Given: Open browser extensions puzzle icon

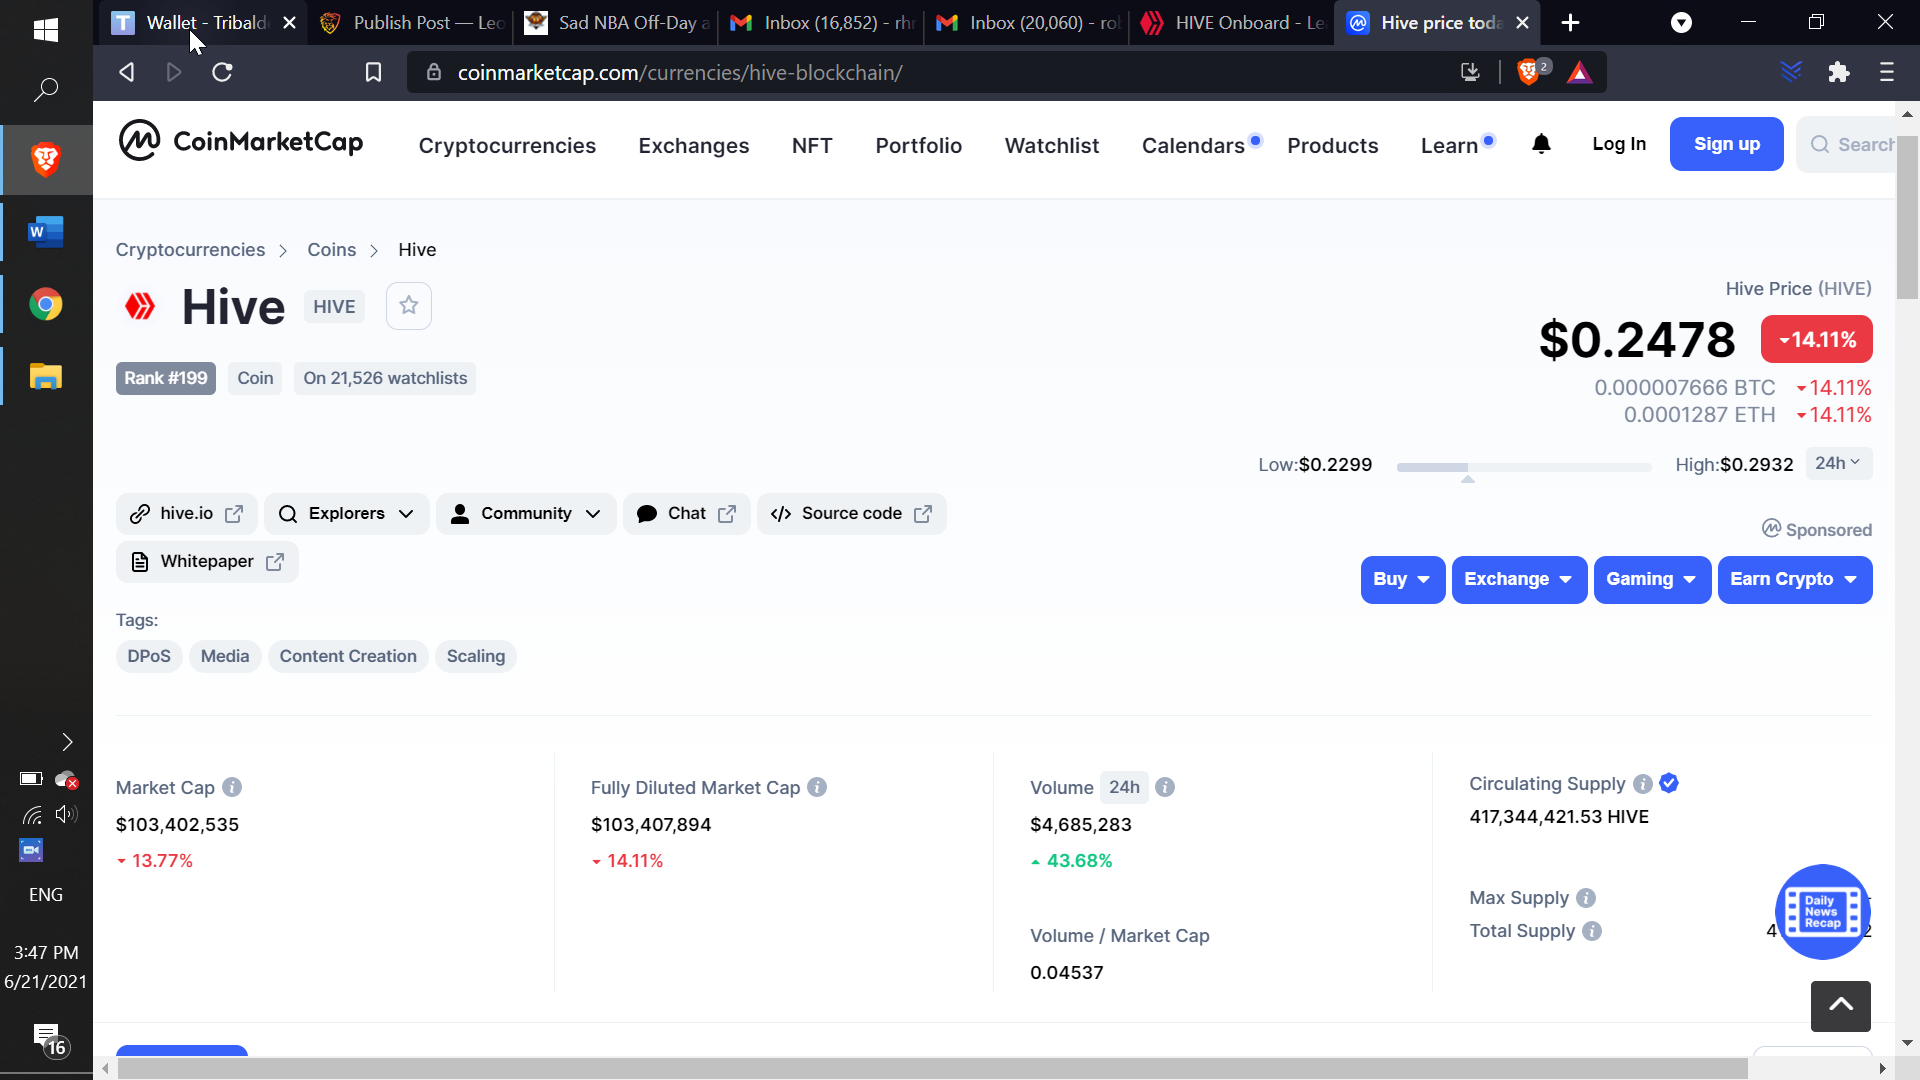Looking at the screenshot, I should point(1839,72).
